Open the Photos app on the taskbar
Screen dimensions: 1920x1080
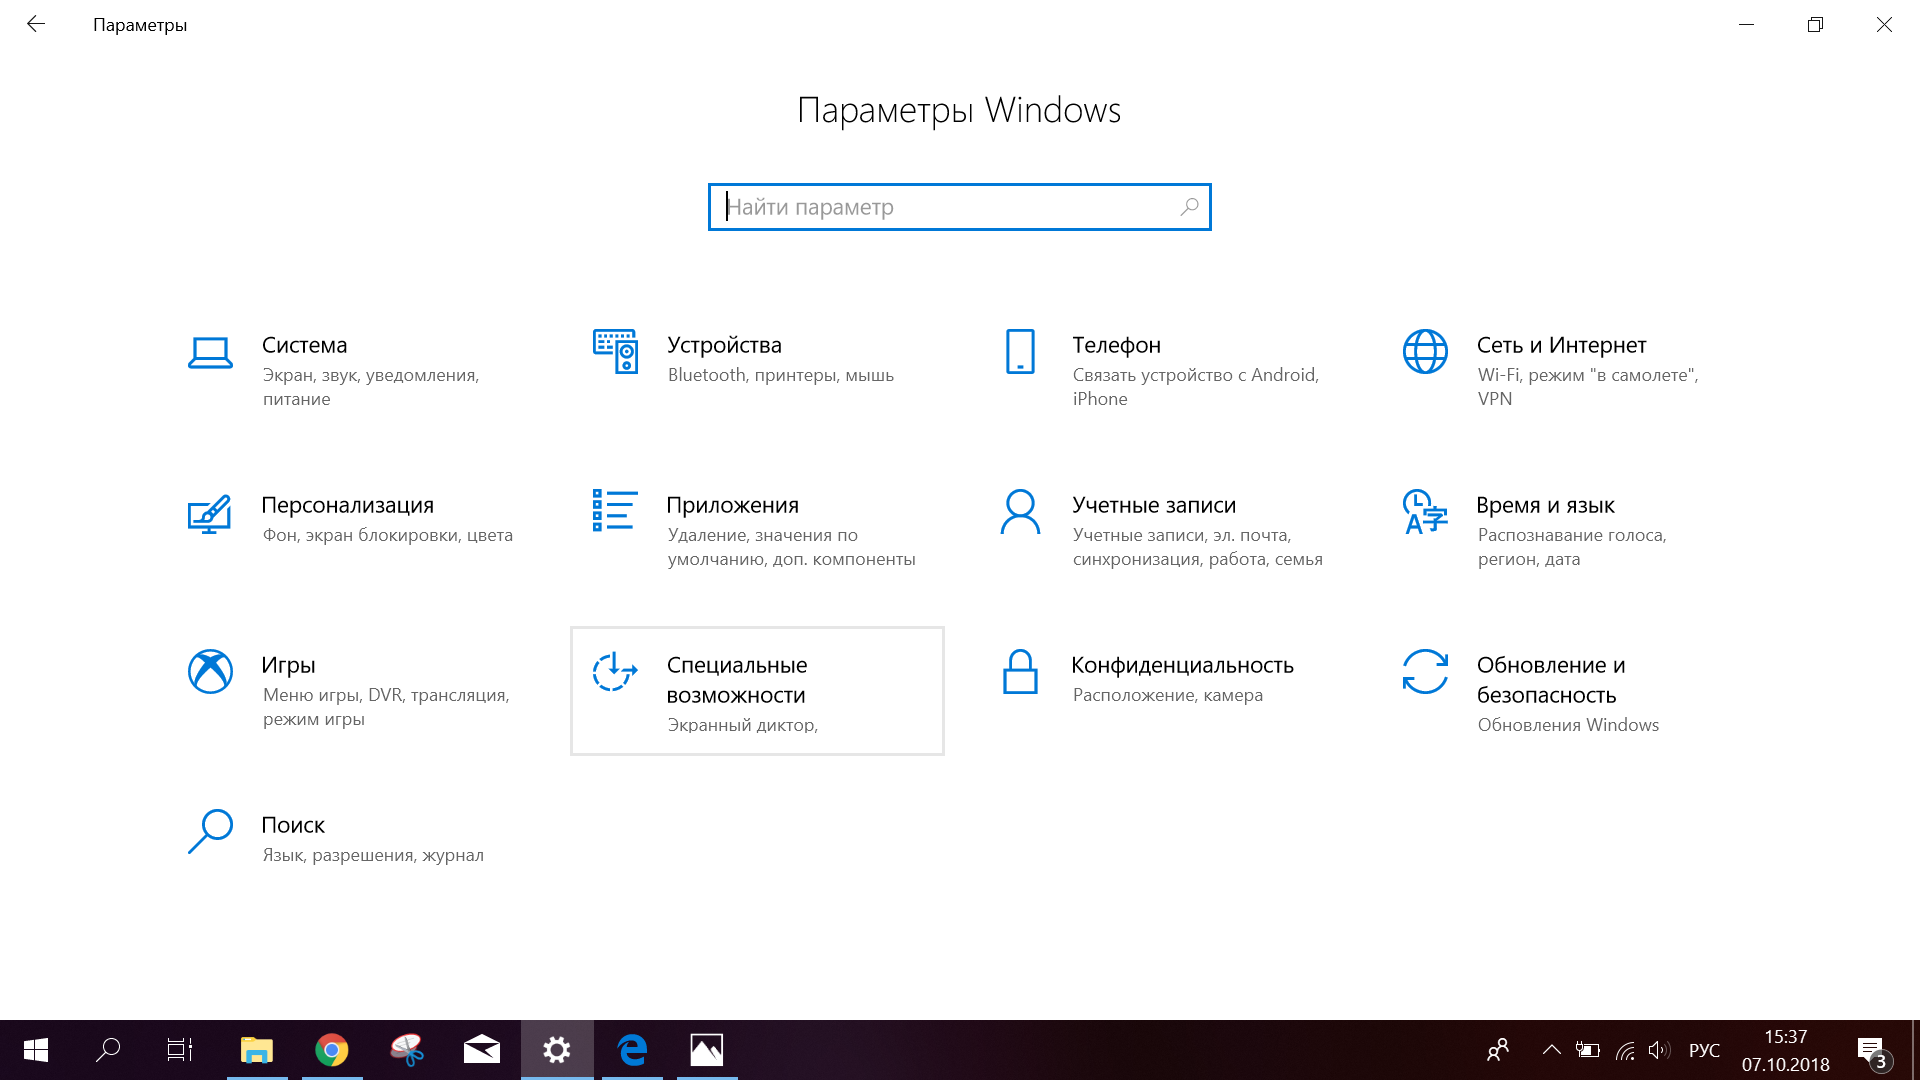(x=707, y=1050)
